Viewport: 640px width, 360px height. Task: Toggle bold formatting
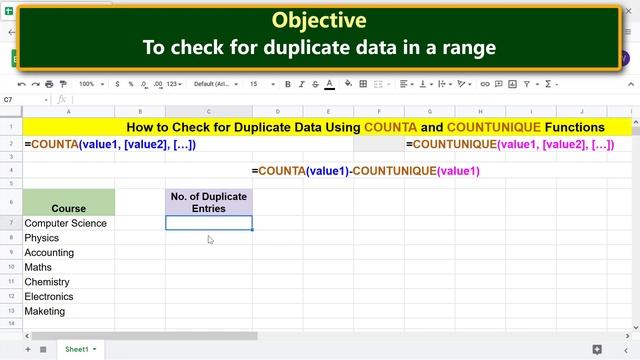tap(288, 84)
